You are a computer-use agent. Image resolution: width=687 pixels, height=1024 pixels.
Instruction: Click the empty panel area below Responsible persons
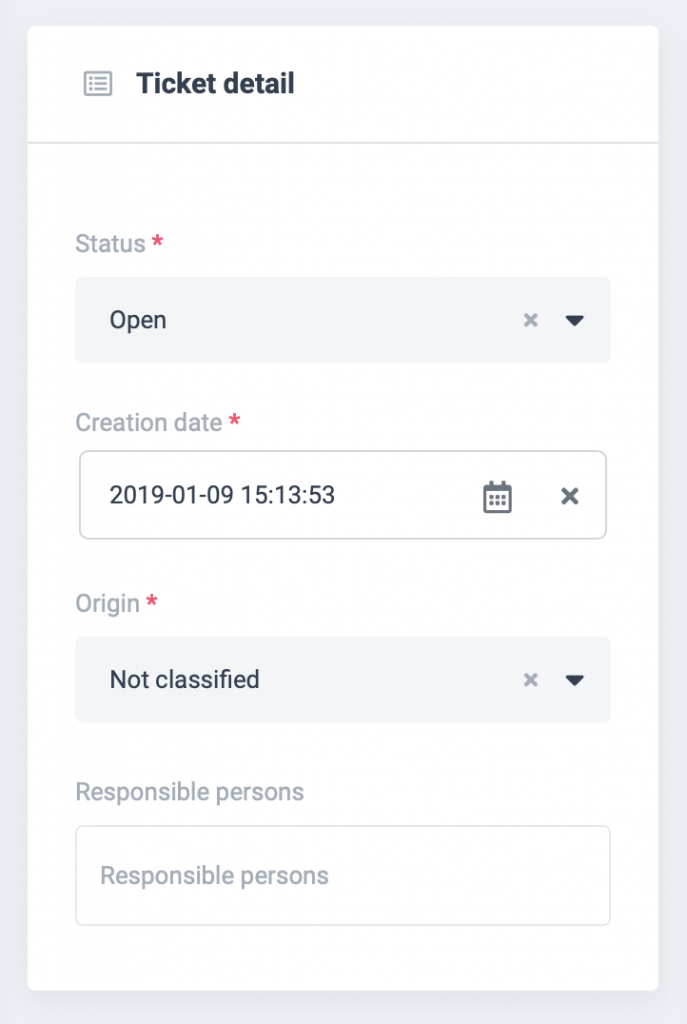(342, 958)
